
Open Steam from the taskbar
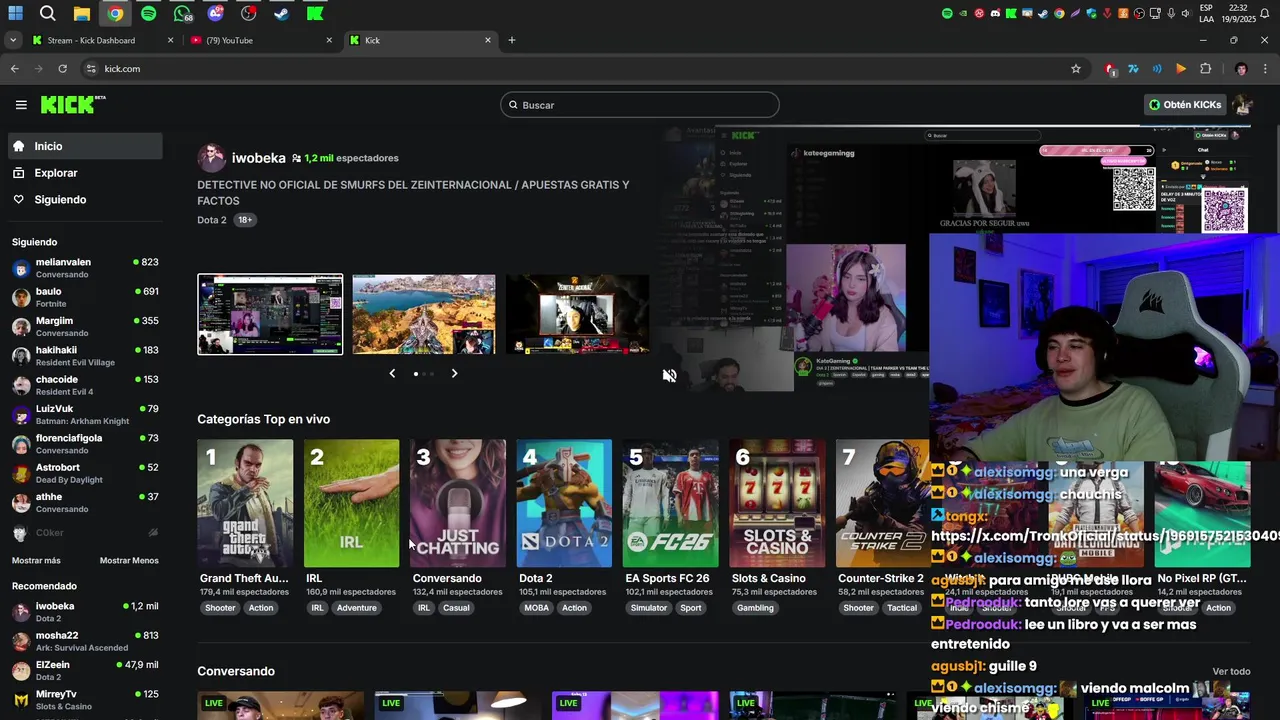coord(282,14)
